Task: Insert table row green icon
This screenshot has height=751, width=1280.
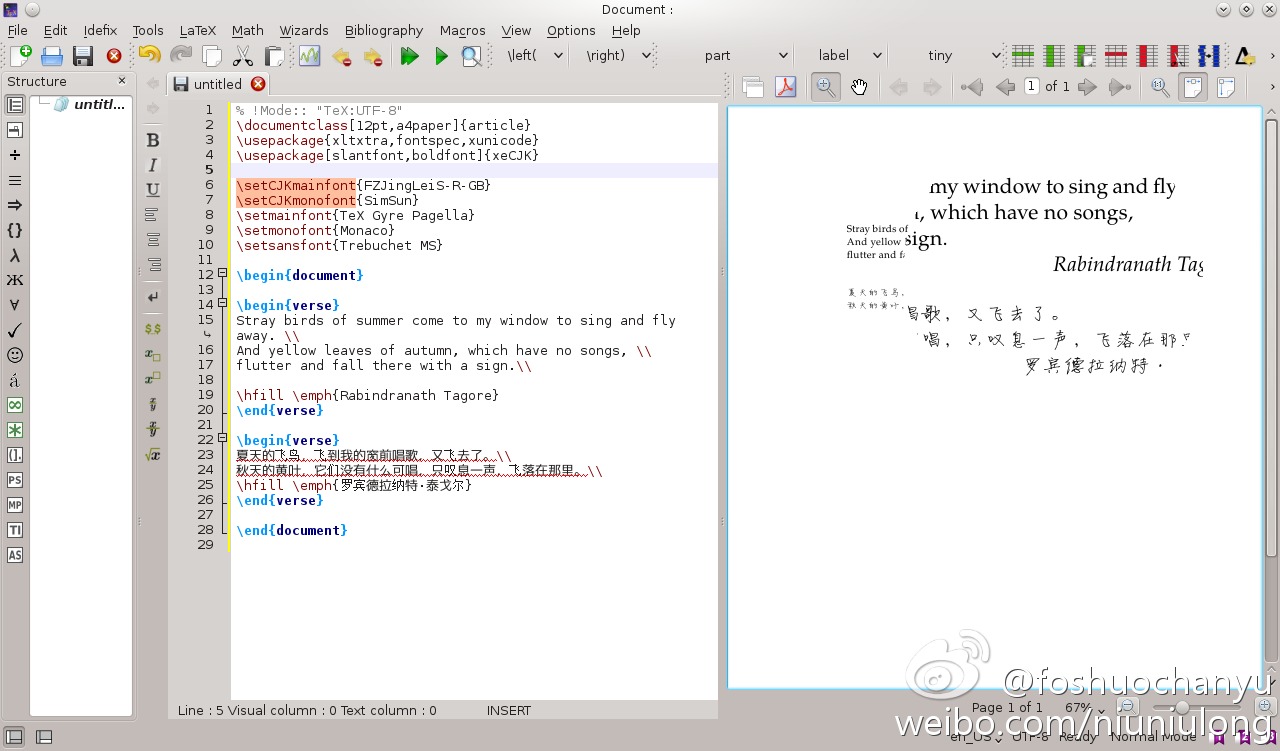Action: pyautogui.click(x=1022, y=56)
